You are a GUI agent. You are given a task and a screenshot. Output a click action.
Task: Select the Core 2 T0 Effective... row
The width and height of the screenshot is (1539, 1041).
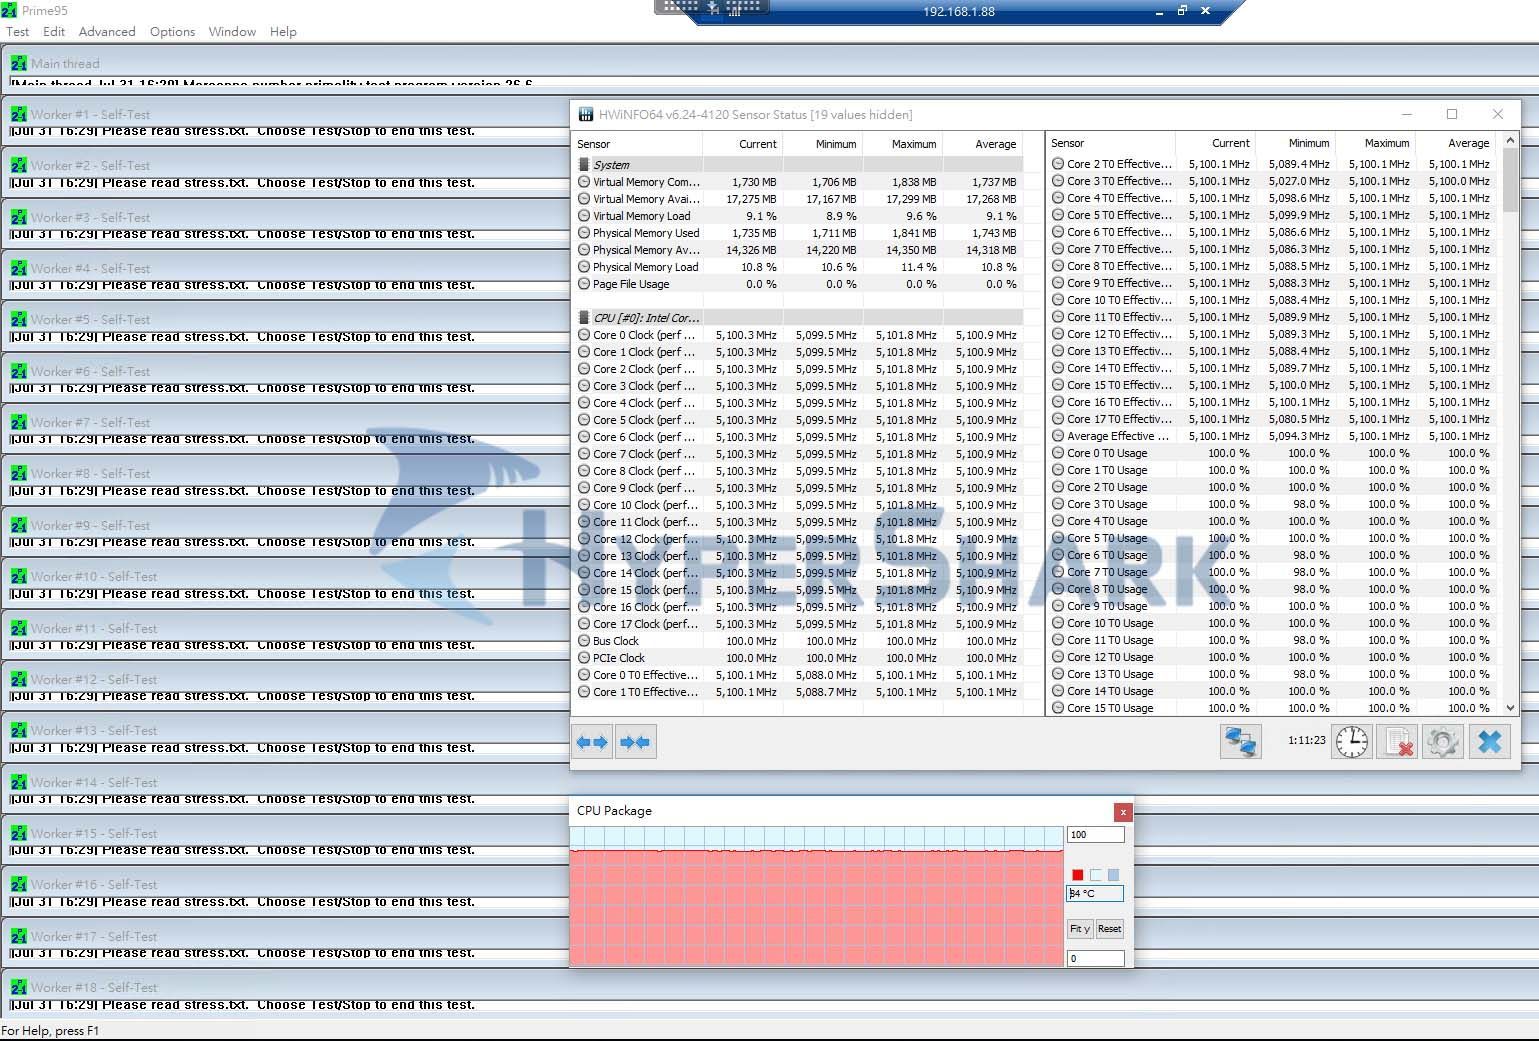pyautogui.click(x=1272, y=164)
